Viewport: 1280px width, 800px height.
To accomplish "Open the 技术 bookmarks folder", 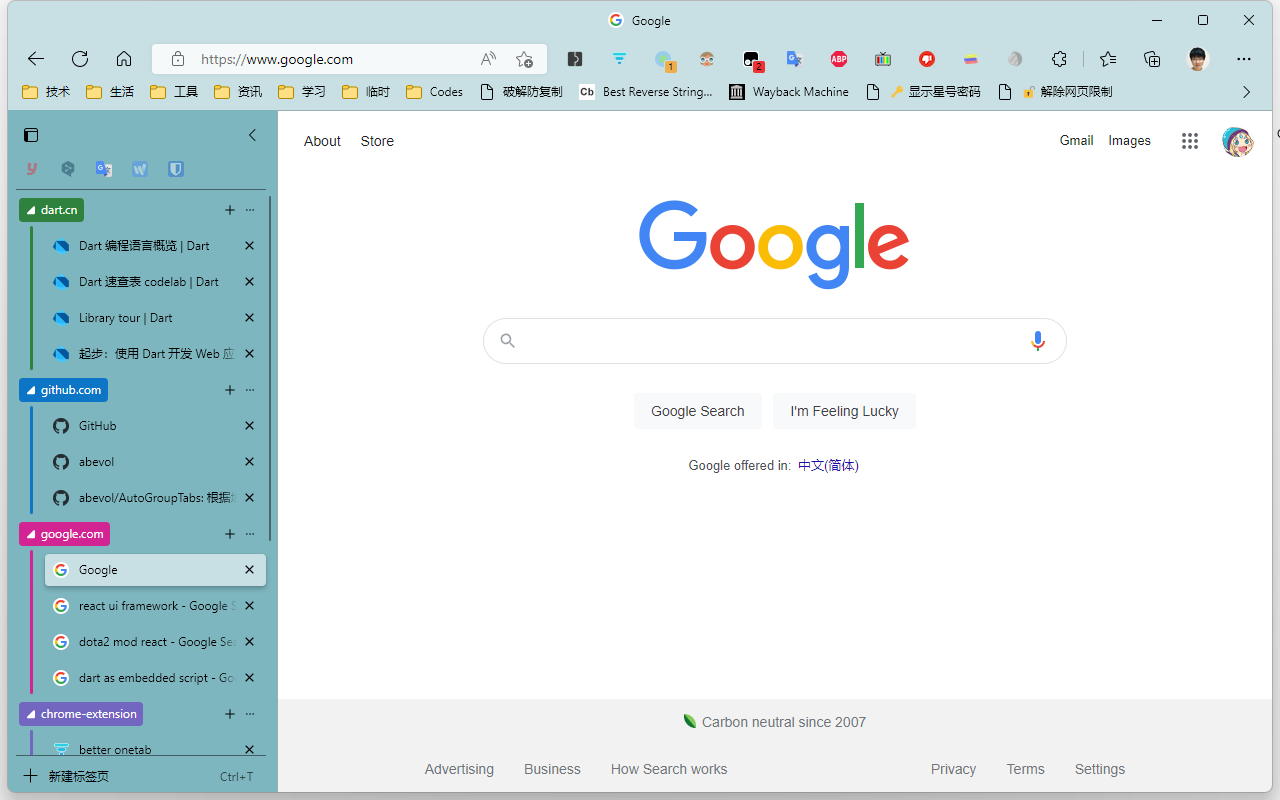I will (x=46, y=92).
